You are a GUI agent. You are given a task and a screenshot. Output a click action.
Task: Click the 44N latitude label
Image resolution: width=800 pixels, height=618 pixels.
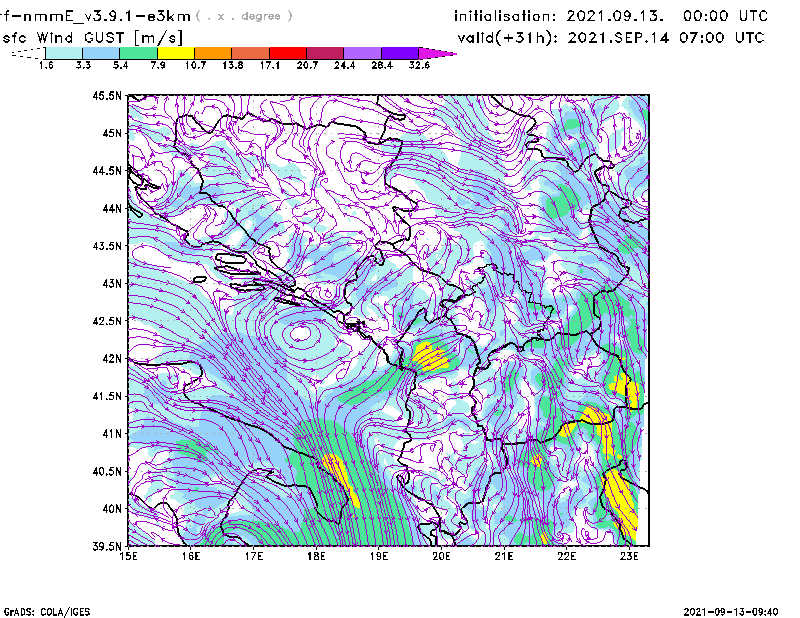click(112, 208)
